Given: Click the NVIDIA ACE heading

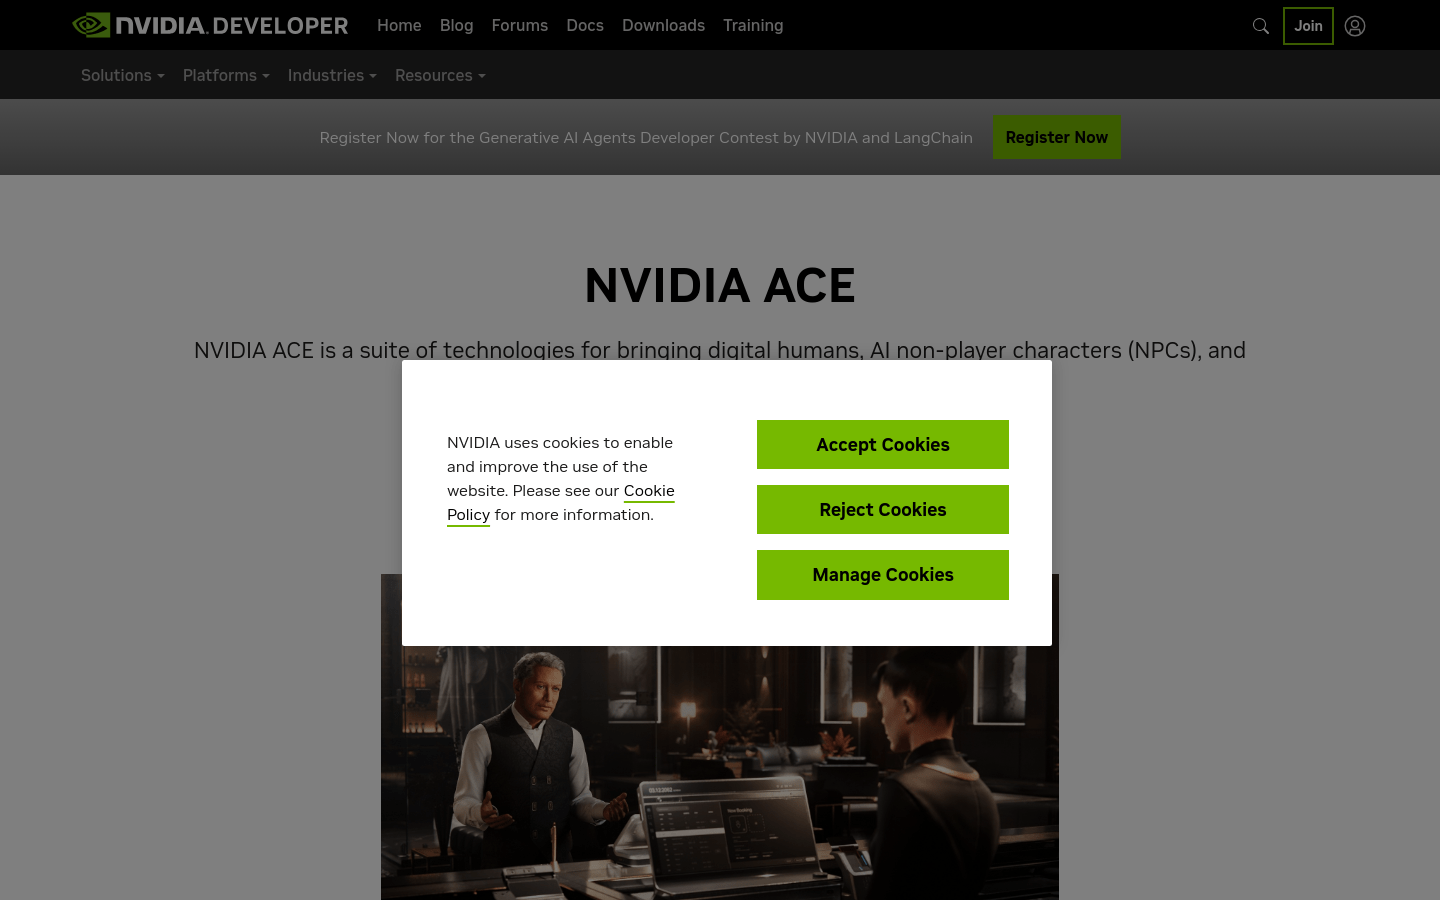Looking at the screenshot, I should 720,286.
